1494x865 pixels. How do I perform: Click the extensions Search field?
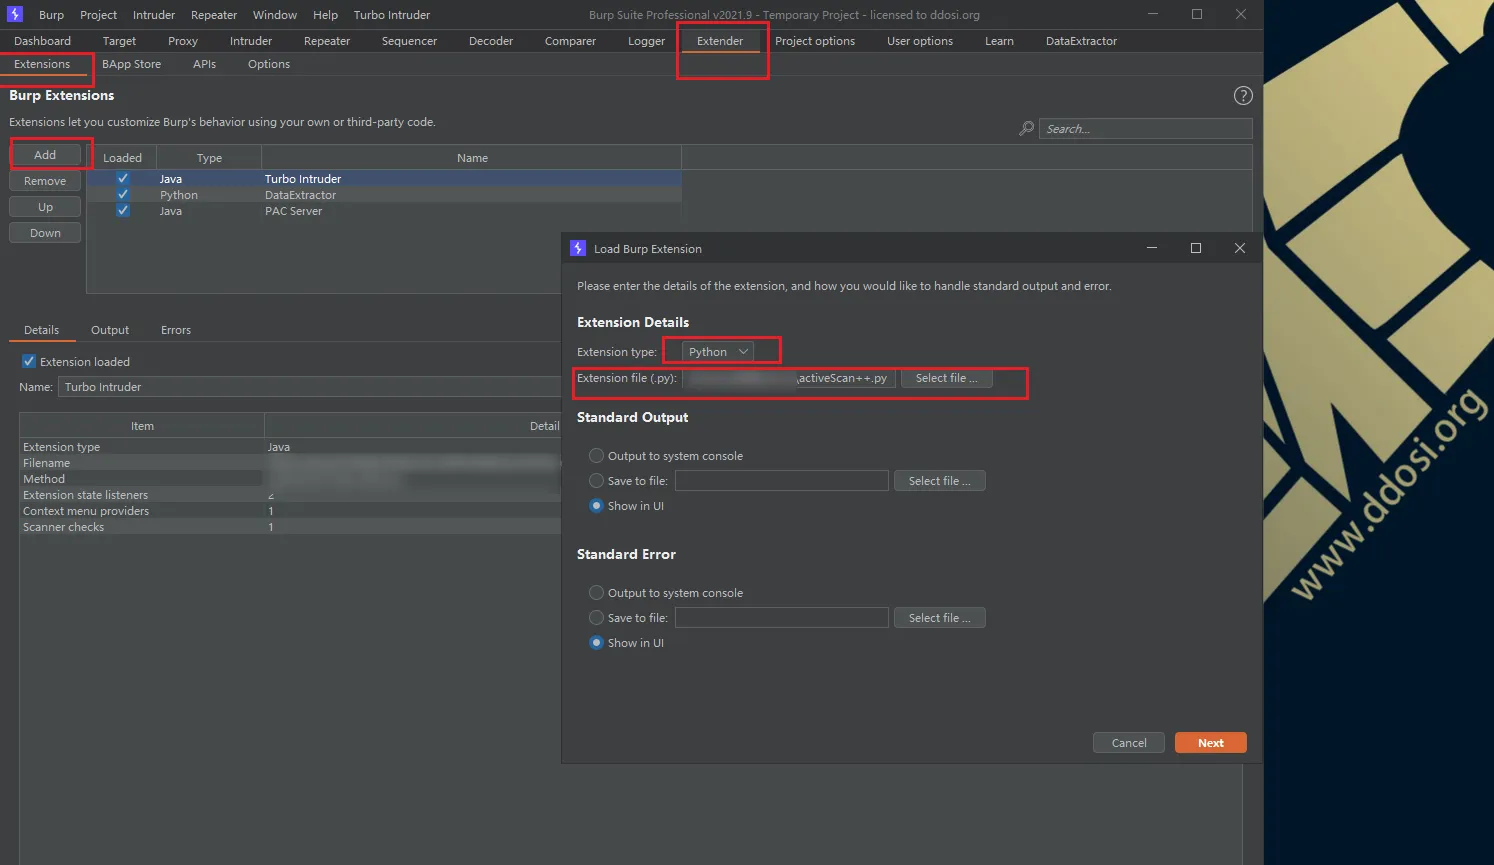coord(1145,129)
